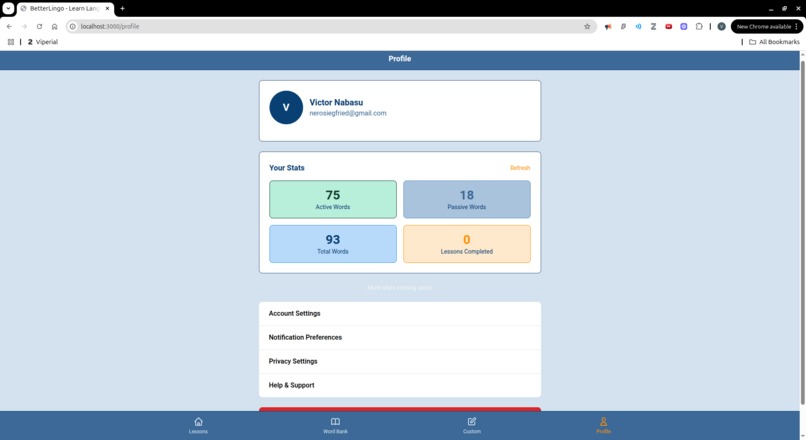Click the V profile avatar circle
Screen dimensions: 806x440
[x=286, y=107]
